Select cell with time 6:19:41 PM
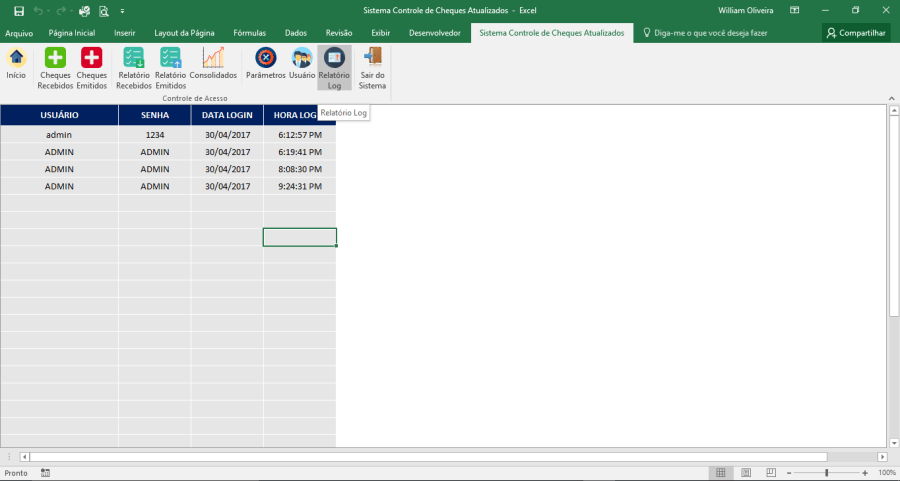The image size is (900, 481). (300, 152)
